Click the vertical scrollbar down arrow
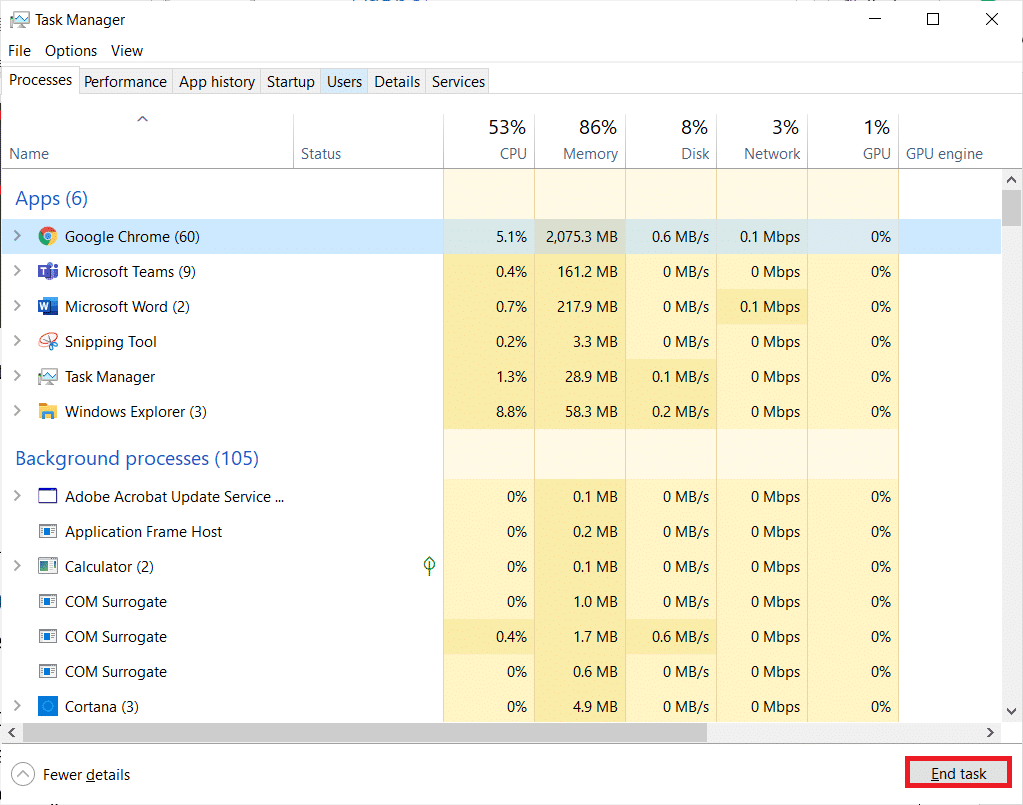 click(x=1011, y=711)
